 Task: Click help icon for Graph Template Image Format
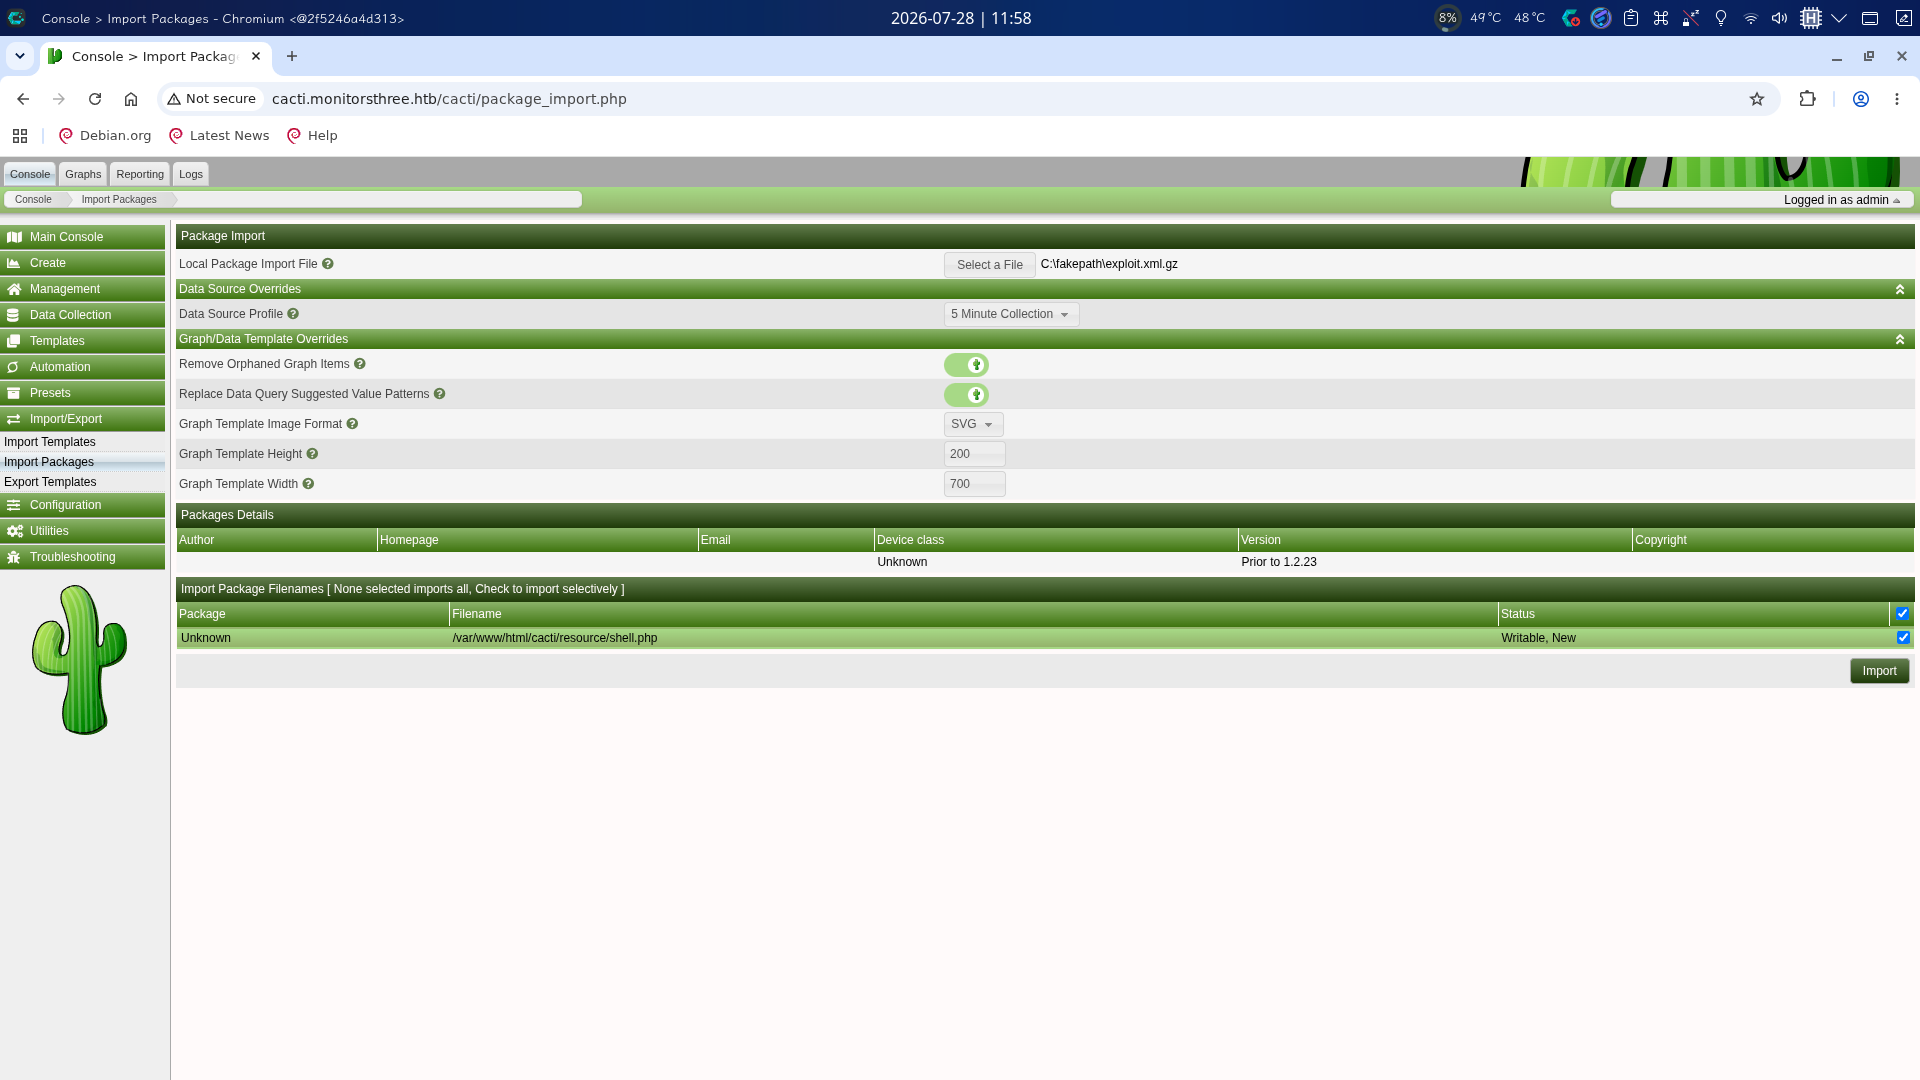[352, 424]
